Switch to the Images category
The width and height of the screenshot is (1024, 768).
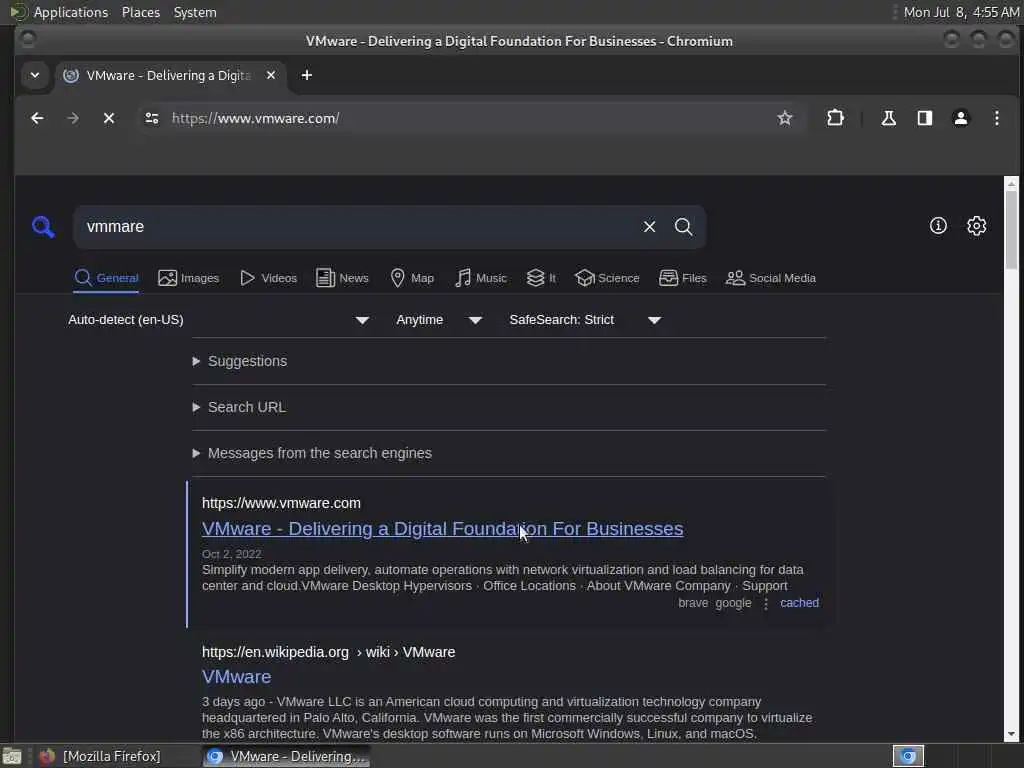coord(189,278)
